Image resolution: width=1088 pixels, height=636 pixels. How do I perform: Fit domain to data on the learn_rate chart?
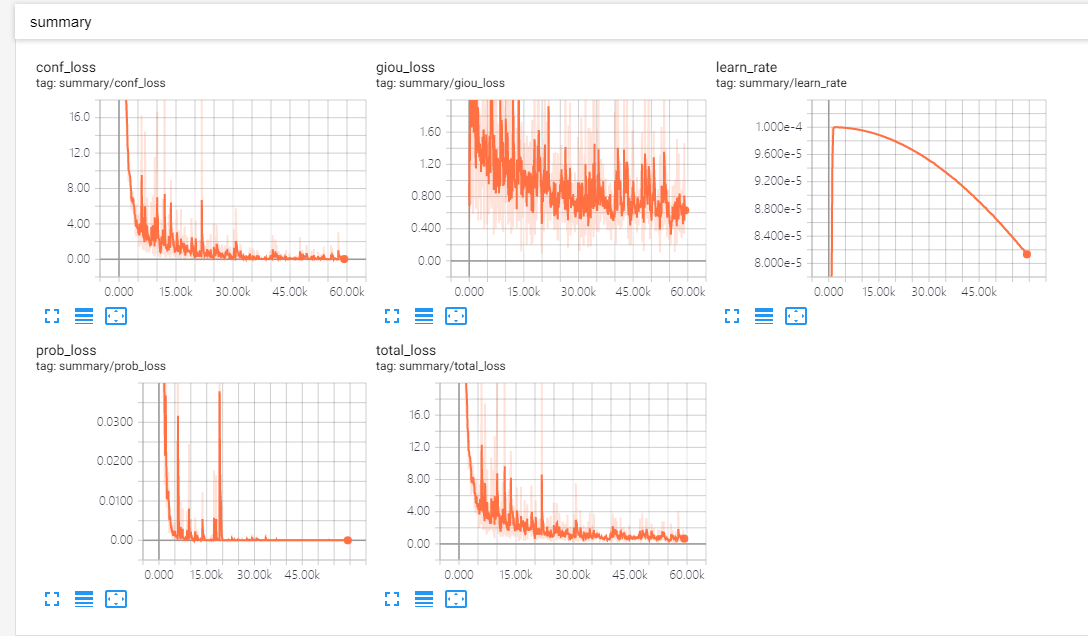pos(796,316)
